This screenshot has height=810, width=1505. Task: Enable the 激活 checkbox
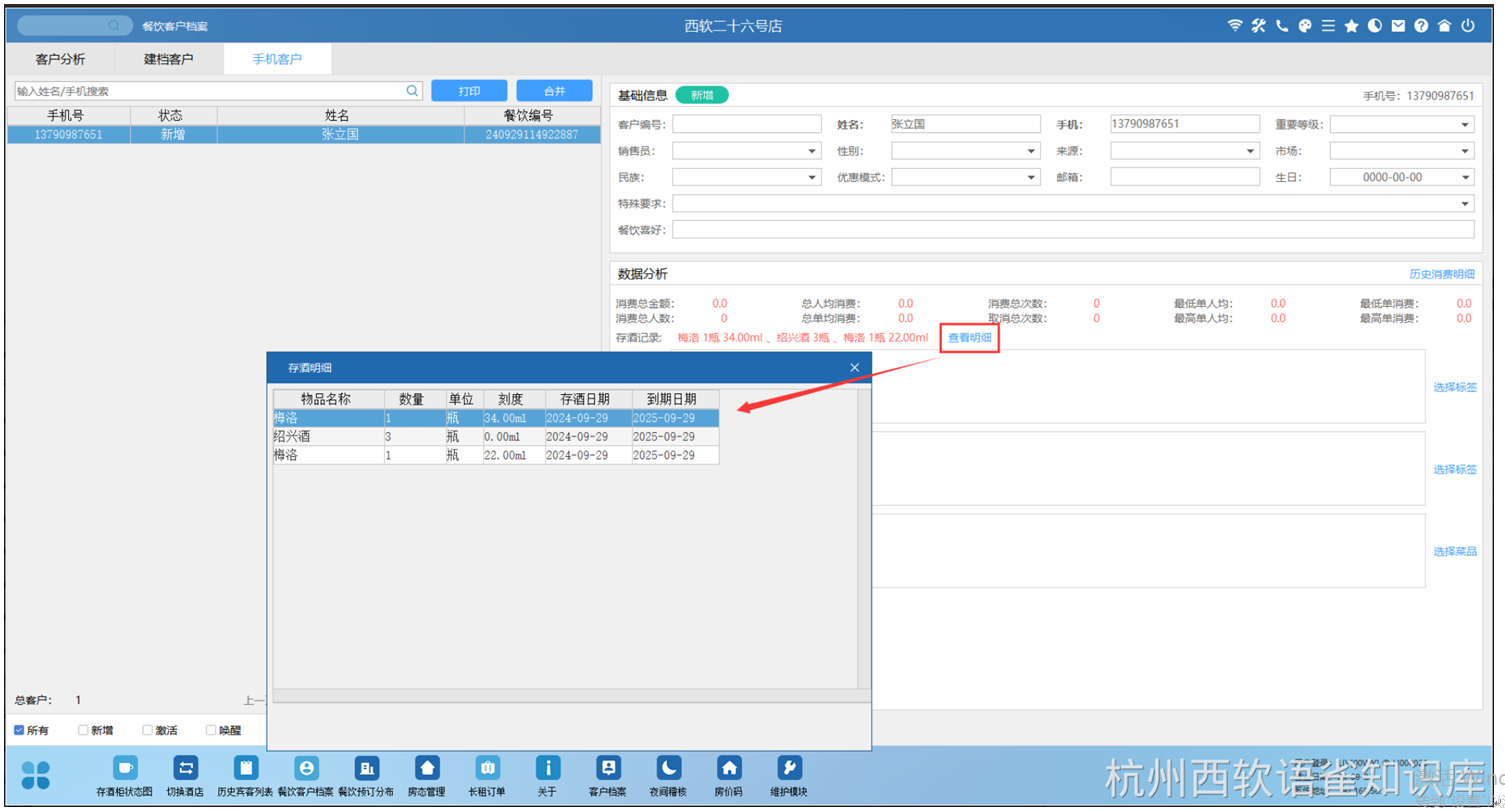click(x=147, y=730)
